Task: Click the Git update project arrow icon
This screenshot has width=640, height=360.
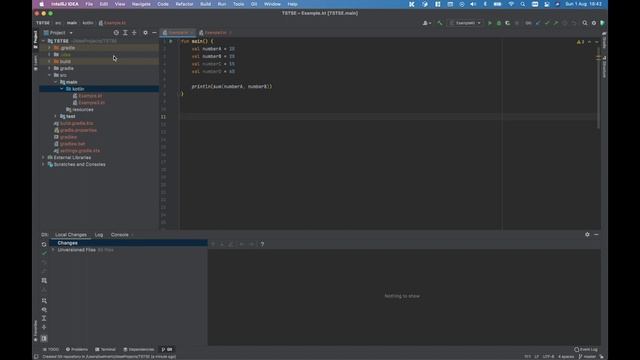Action: (538, 23)
